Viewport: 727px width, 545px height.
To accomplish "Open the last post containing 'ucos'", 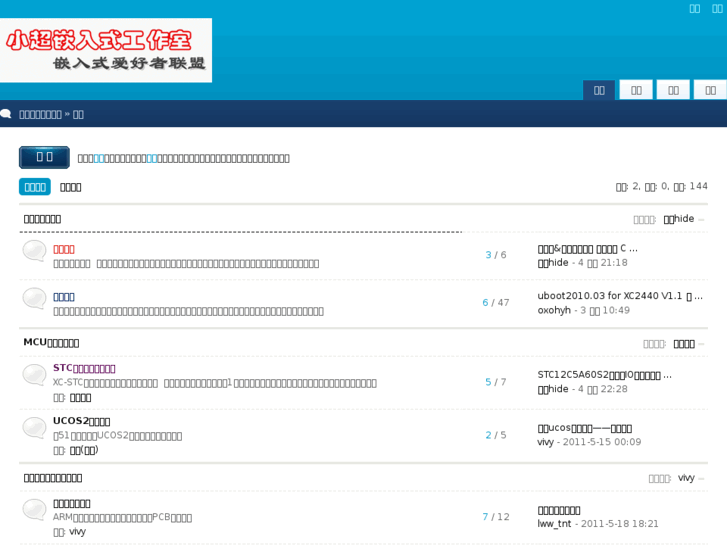I will [585, 428].
